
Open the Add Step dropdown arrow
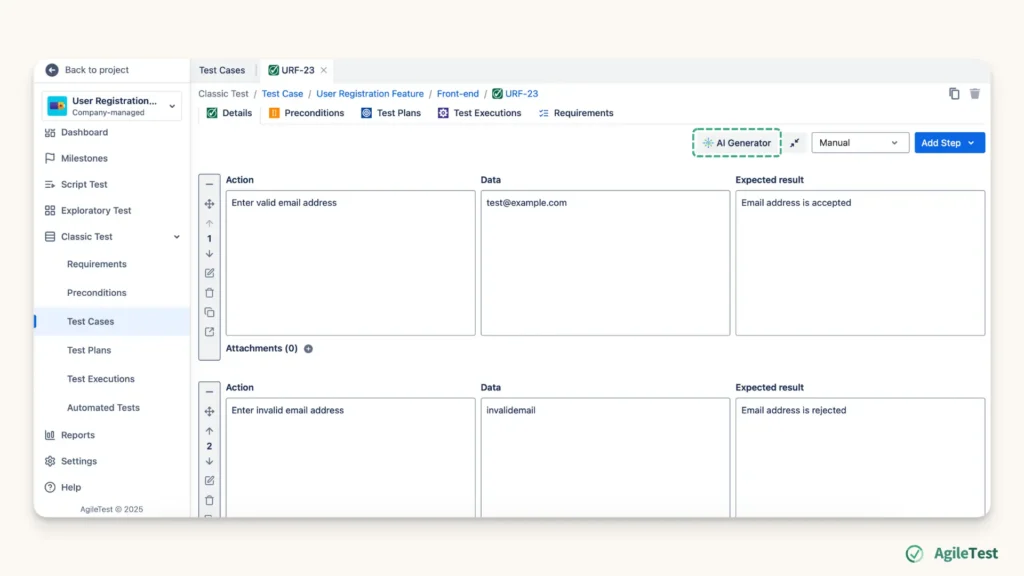[972, 143]
